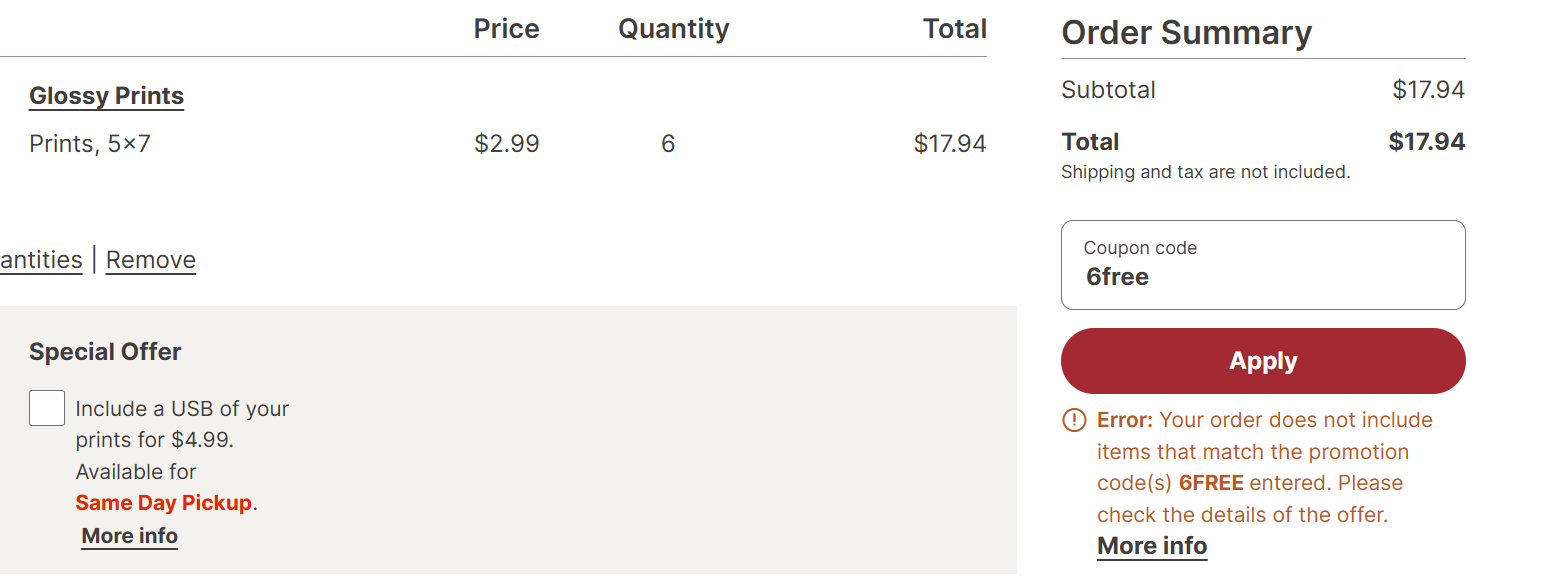Check the Include a USB checkbox

point(47,408)
